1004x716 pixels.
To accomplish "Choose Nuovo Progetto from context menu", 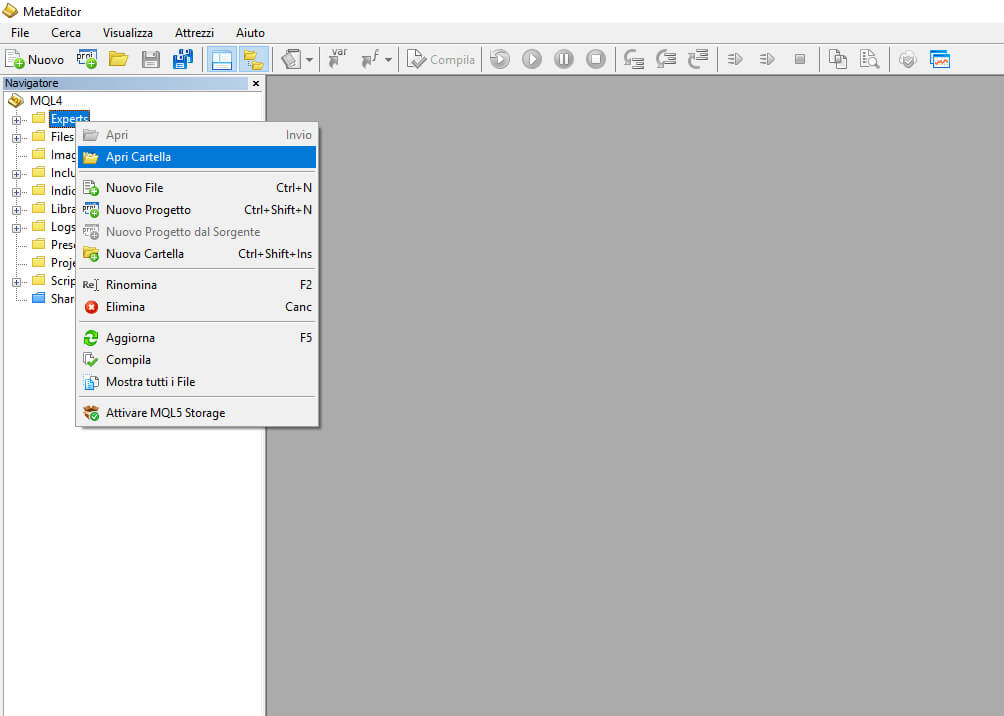I will [197, 210].
